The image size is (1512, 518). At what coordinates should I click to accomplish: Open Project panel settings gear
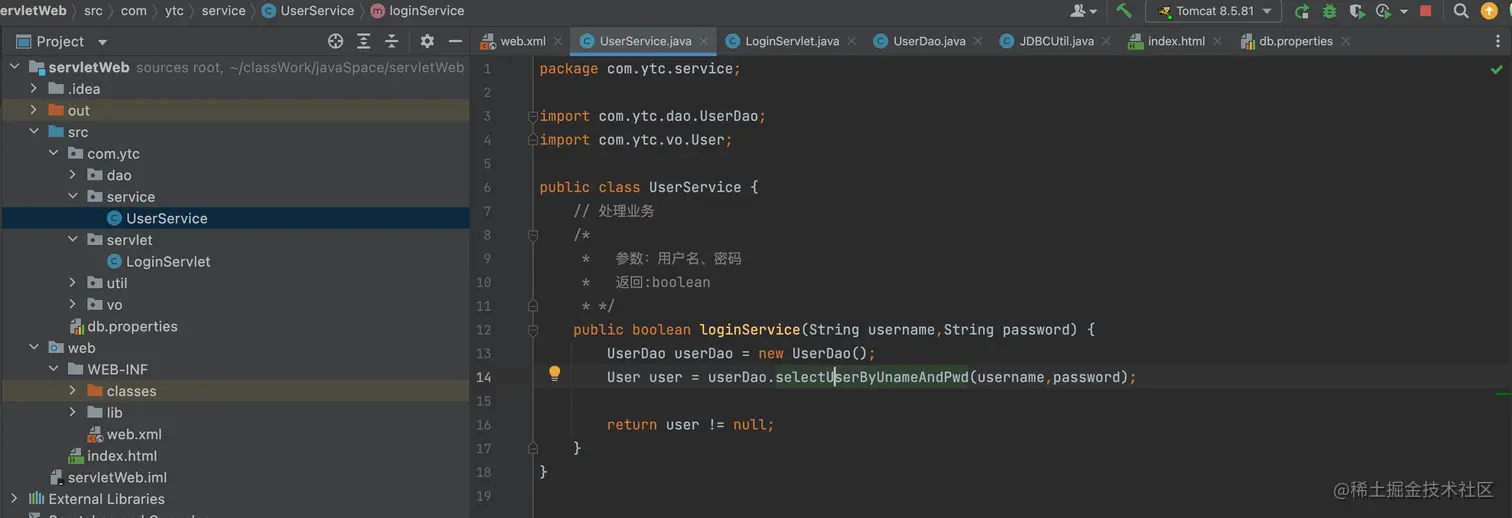tap(427, 41)
